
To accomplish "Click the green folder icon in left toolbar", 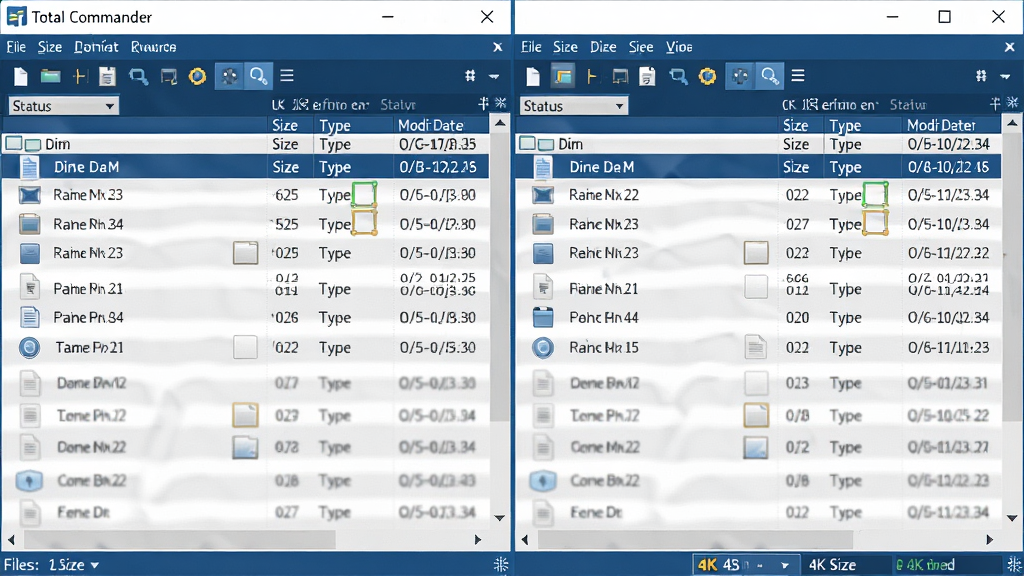I will [50, 76].
